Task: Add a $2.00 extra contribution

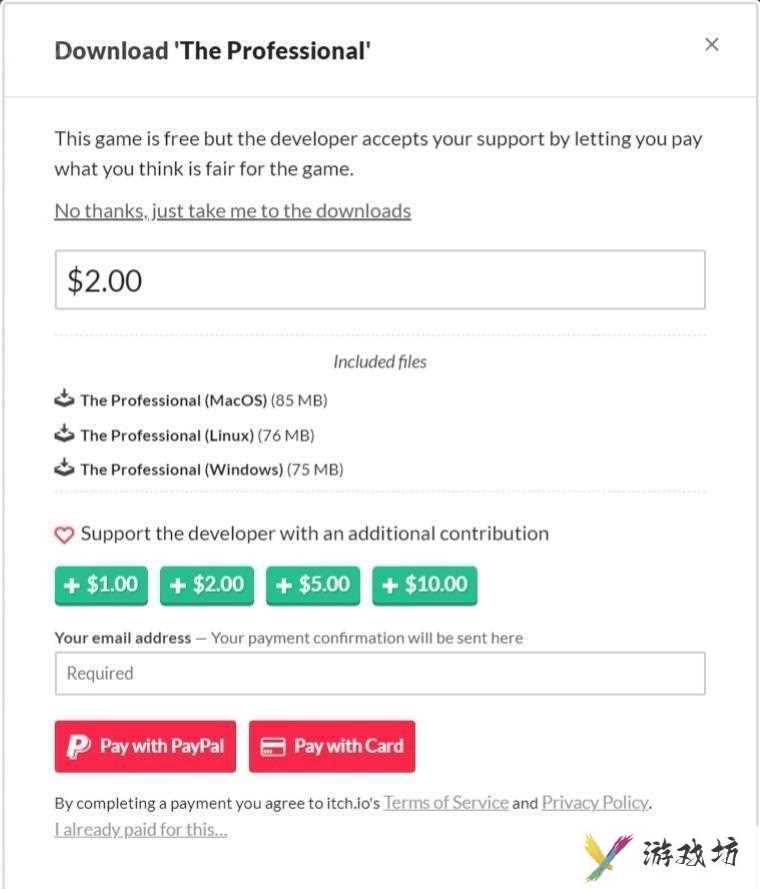Action: (x=207, y=585)
